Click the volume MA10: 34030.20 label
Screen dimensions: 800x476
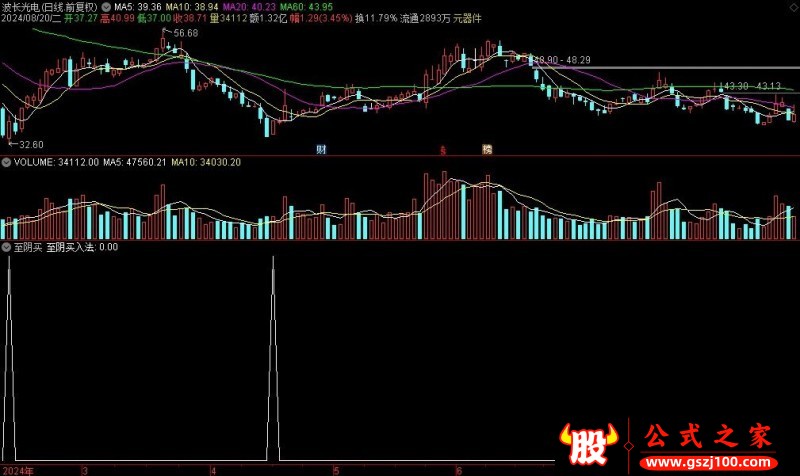[x=206, y=162]
